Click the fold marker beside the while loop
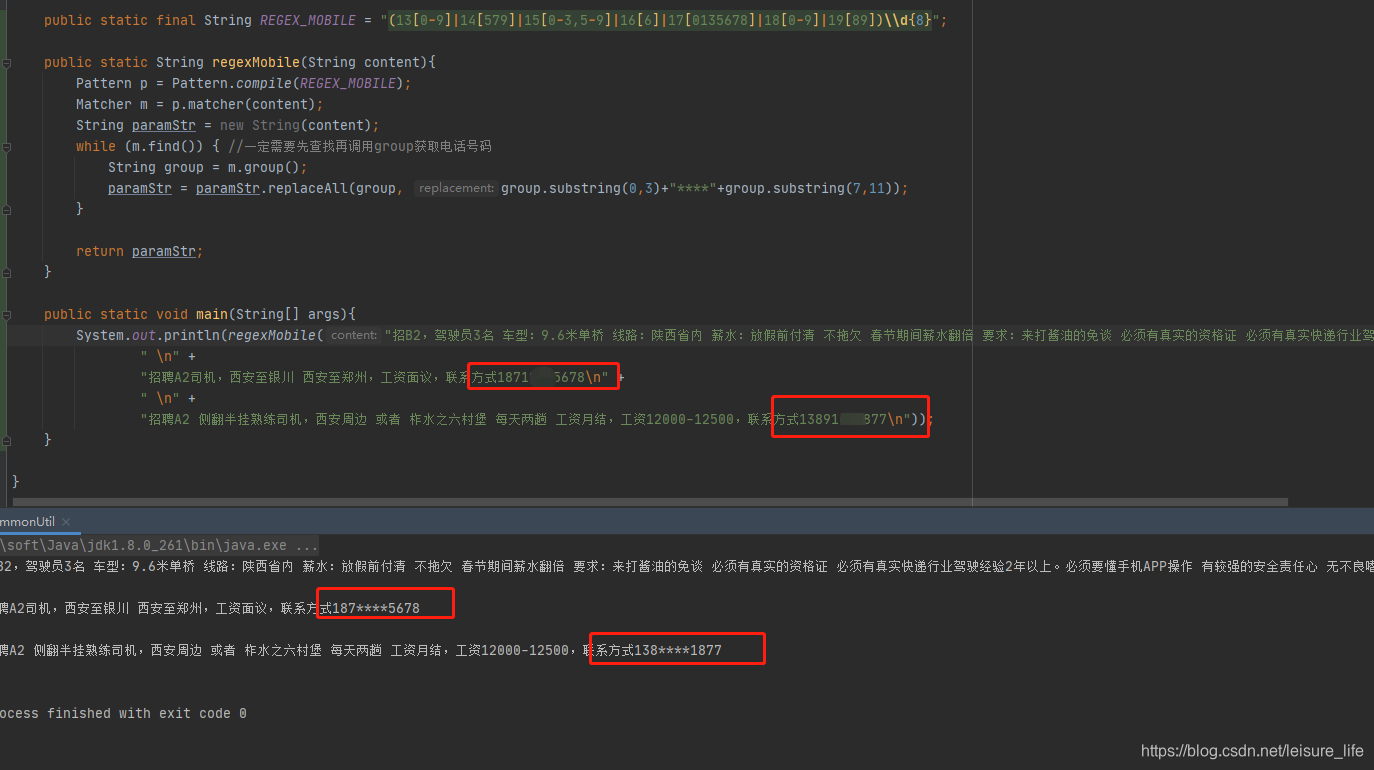1374x770 pixels. (x=7, y=145)
